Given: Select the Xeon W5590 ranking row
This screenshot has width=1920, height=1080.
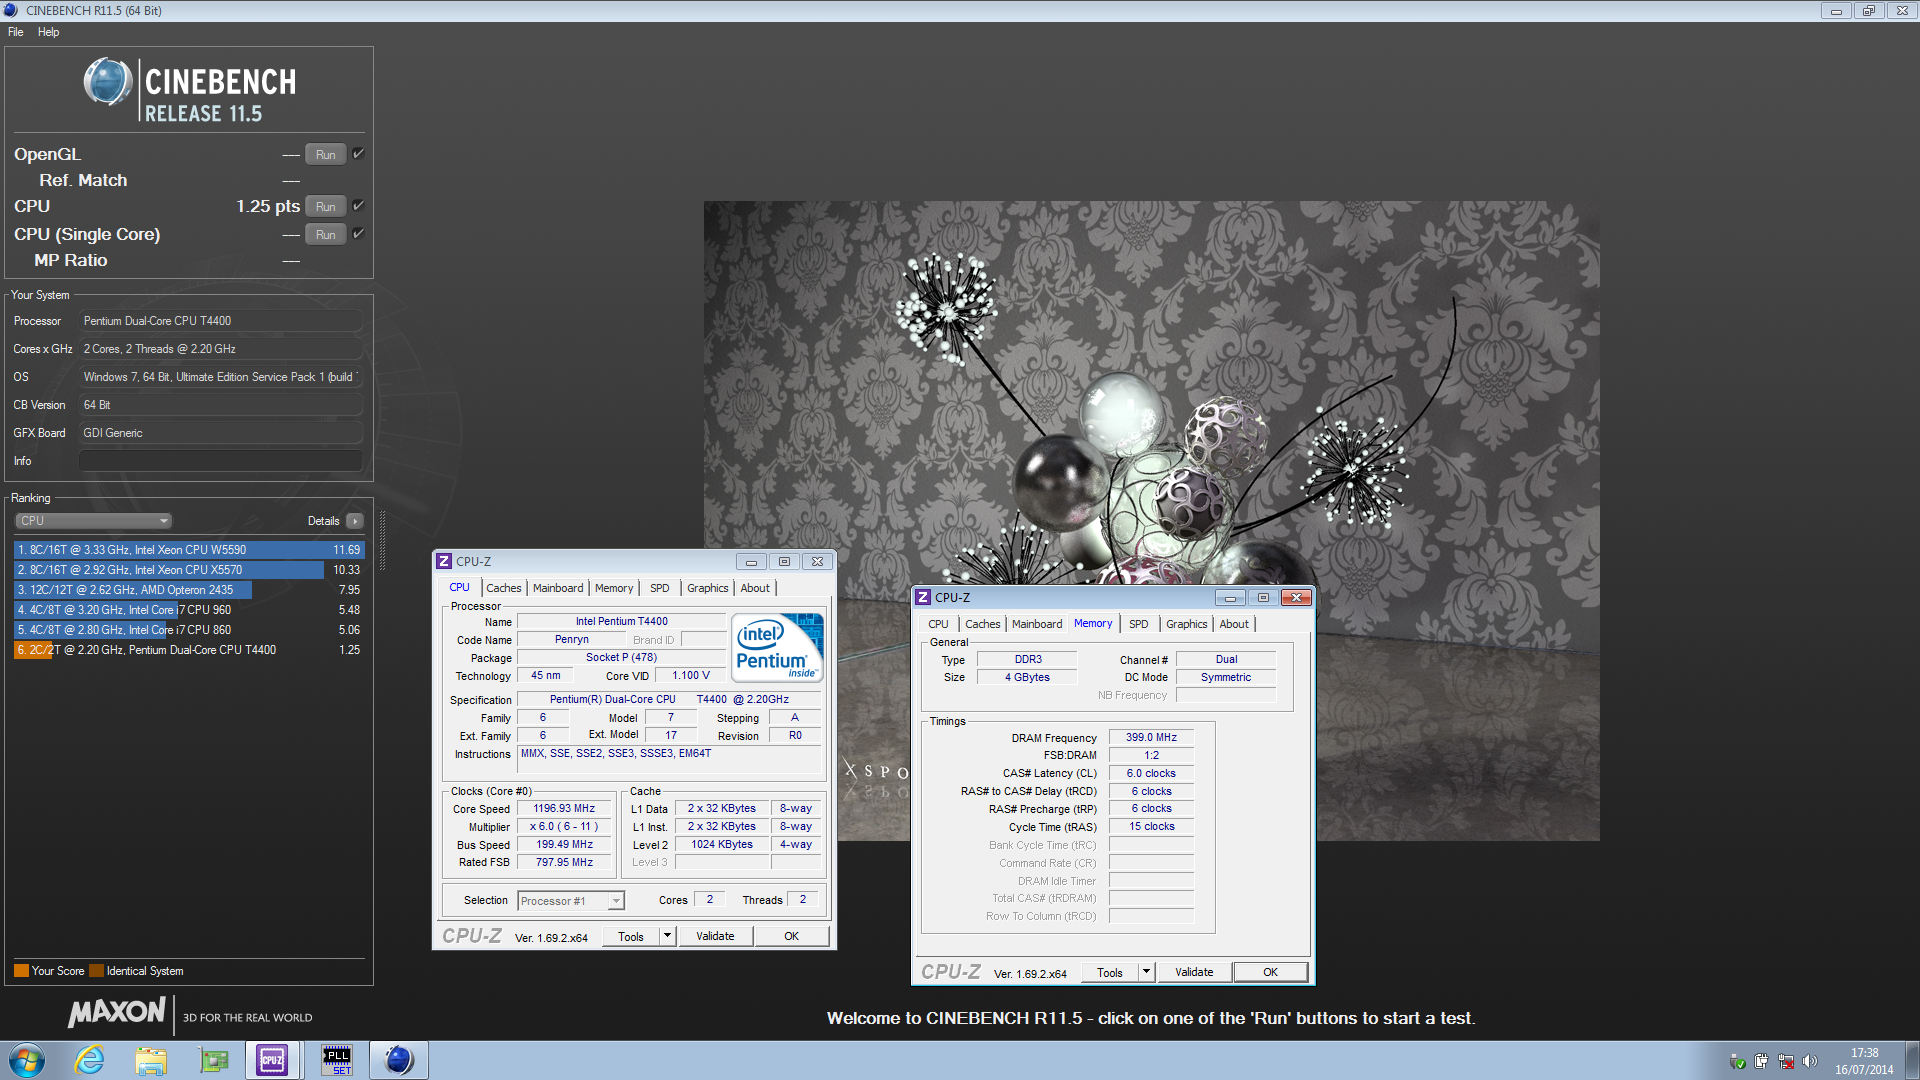Looking at the screenshot, I should [x=189, y=550].
